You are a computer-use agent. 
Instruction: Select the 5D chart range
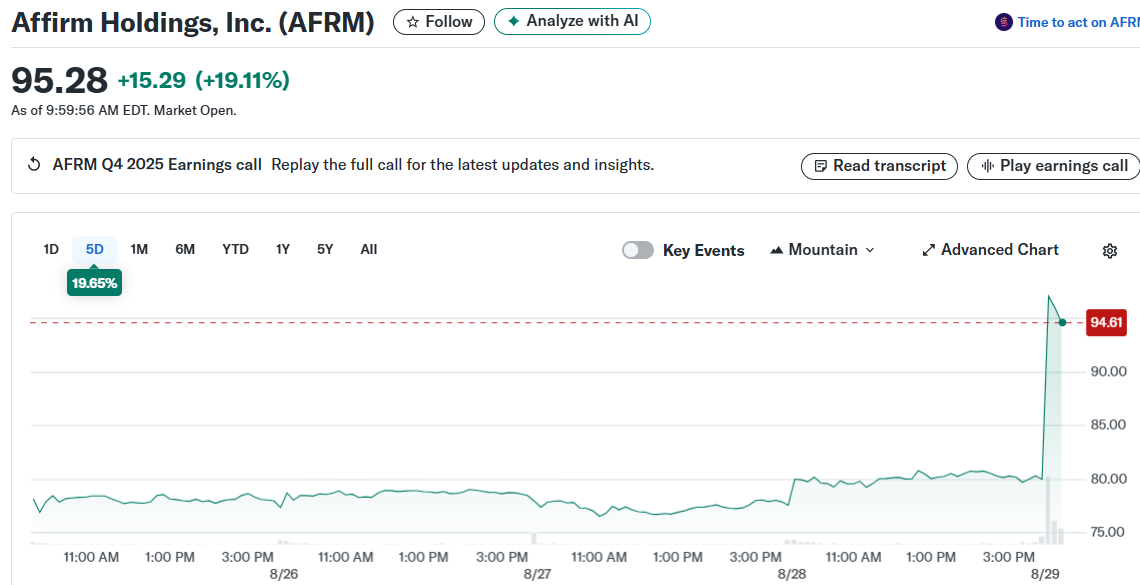(95, 249)
